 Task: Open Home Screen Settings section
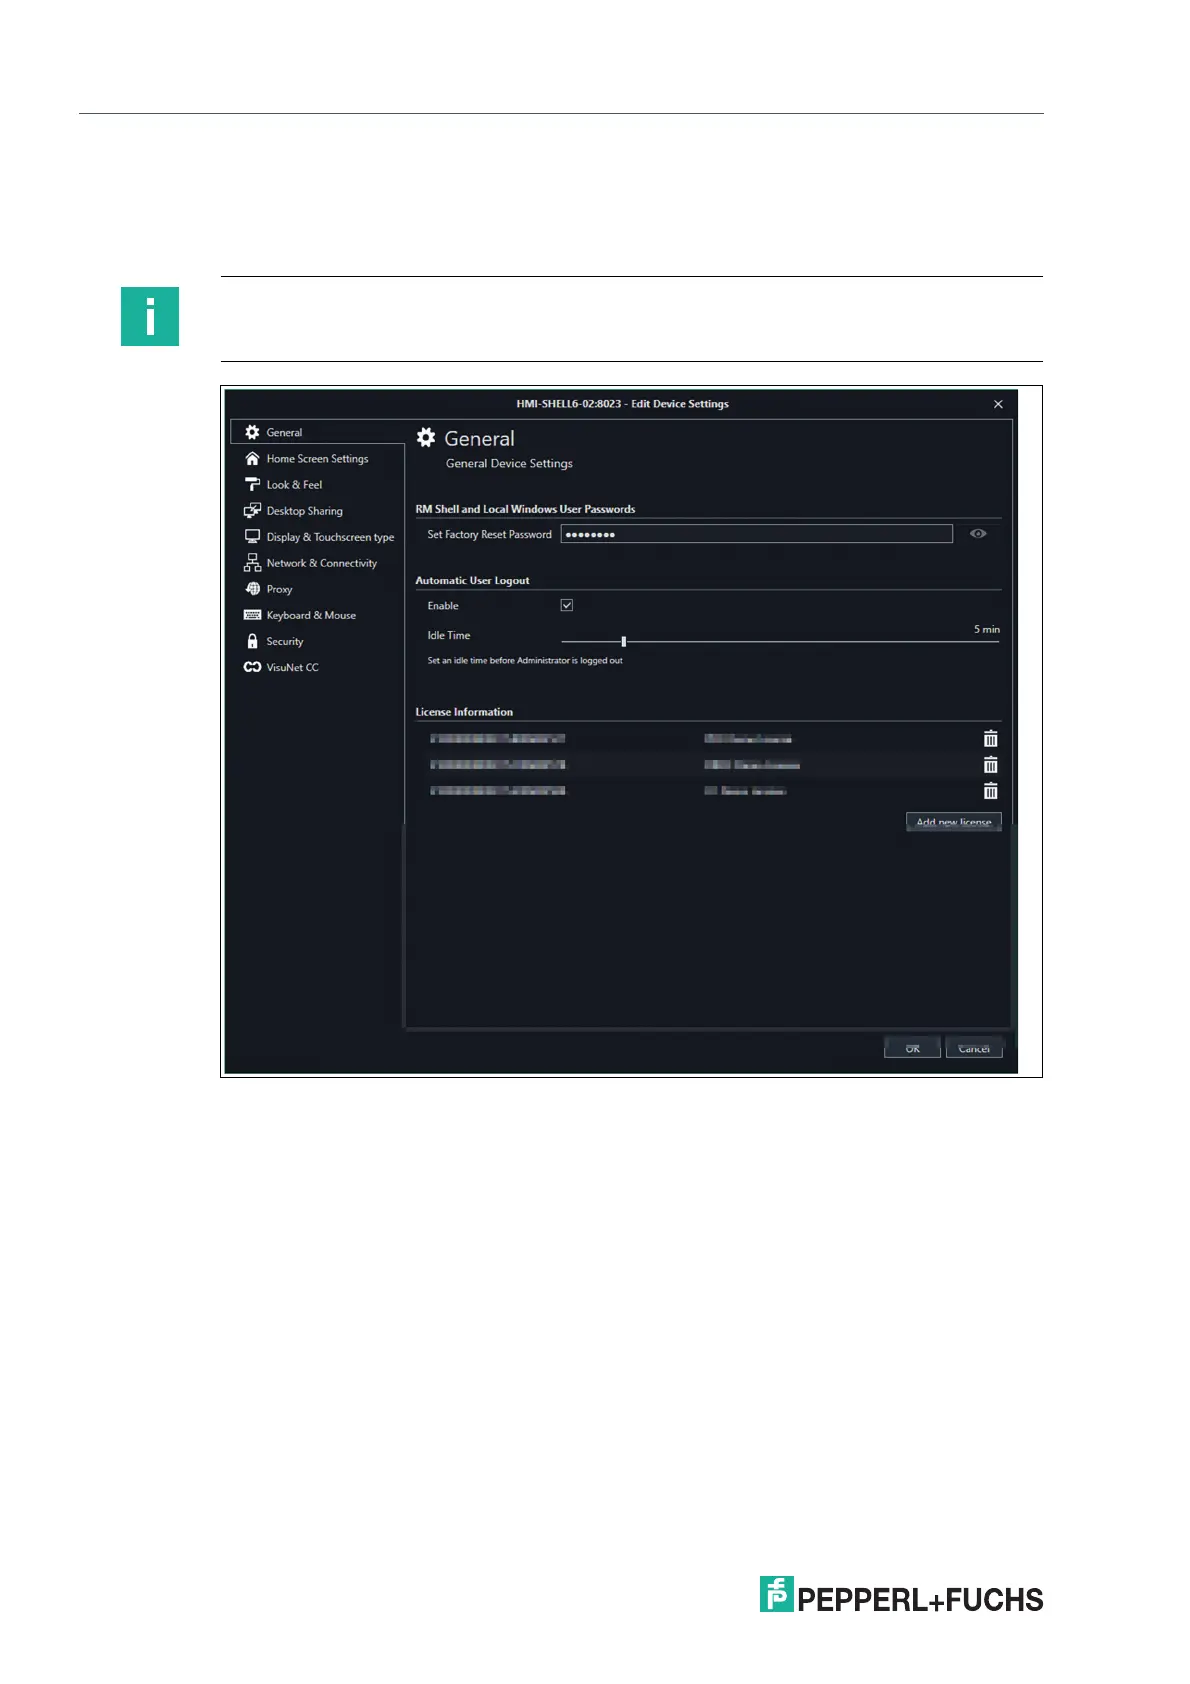(317, 458)
